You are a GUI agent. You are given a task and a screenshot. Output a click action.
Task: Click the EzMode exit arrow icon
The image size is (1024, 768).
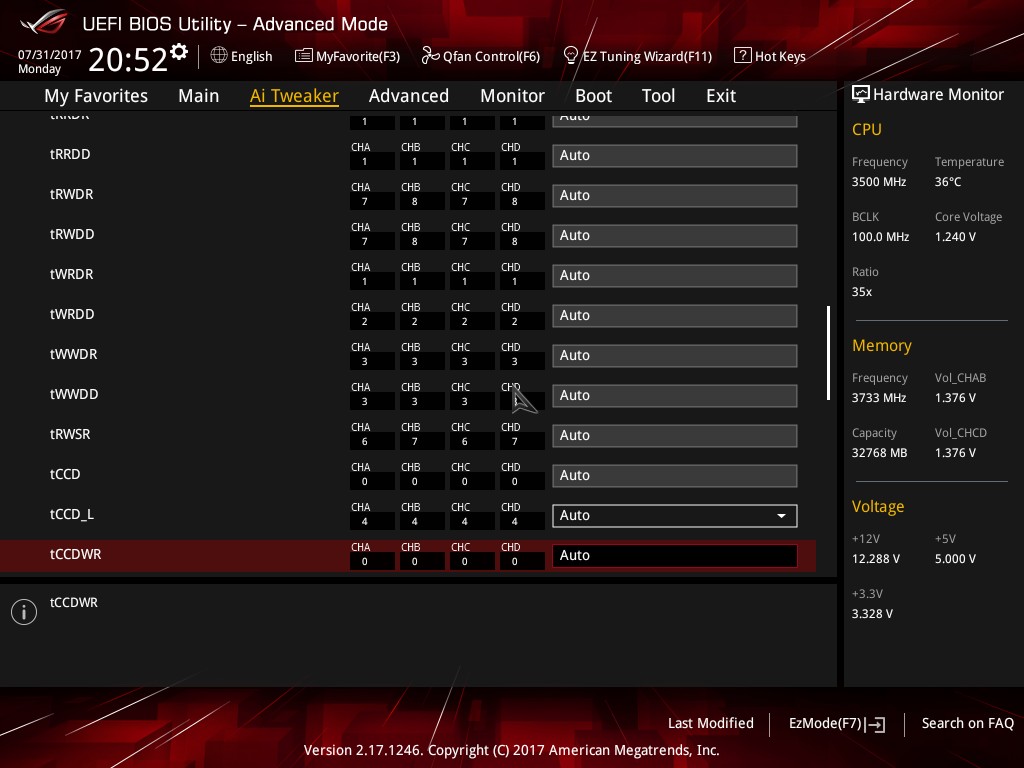click(x=876, y=724)
